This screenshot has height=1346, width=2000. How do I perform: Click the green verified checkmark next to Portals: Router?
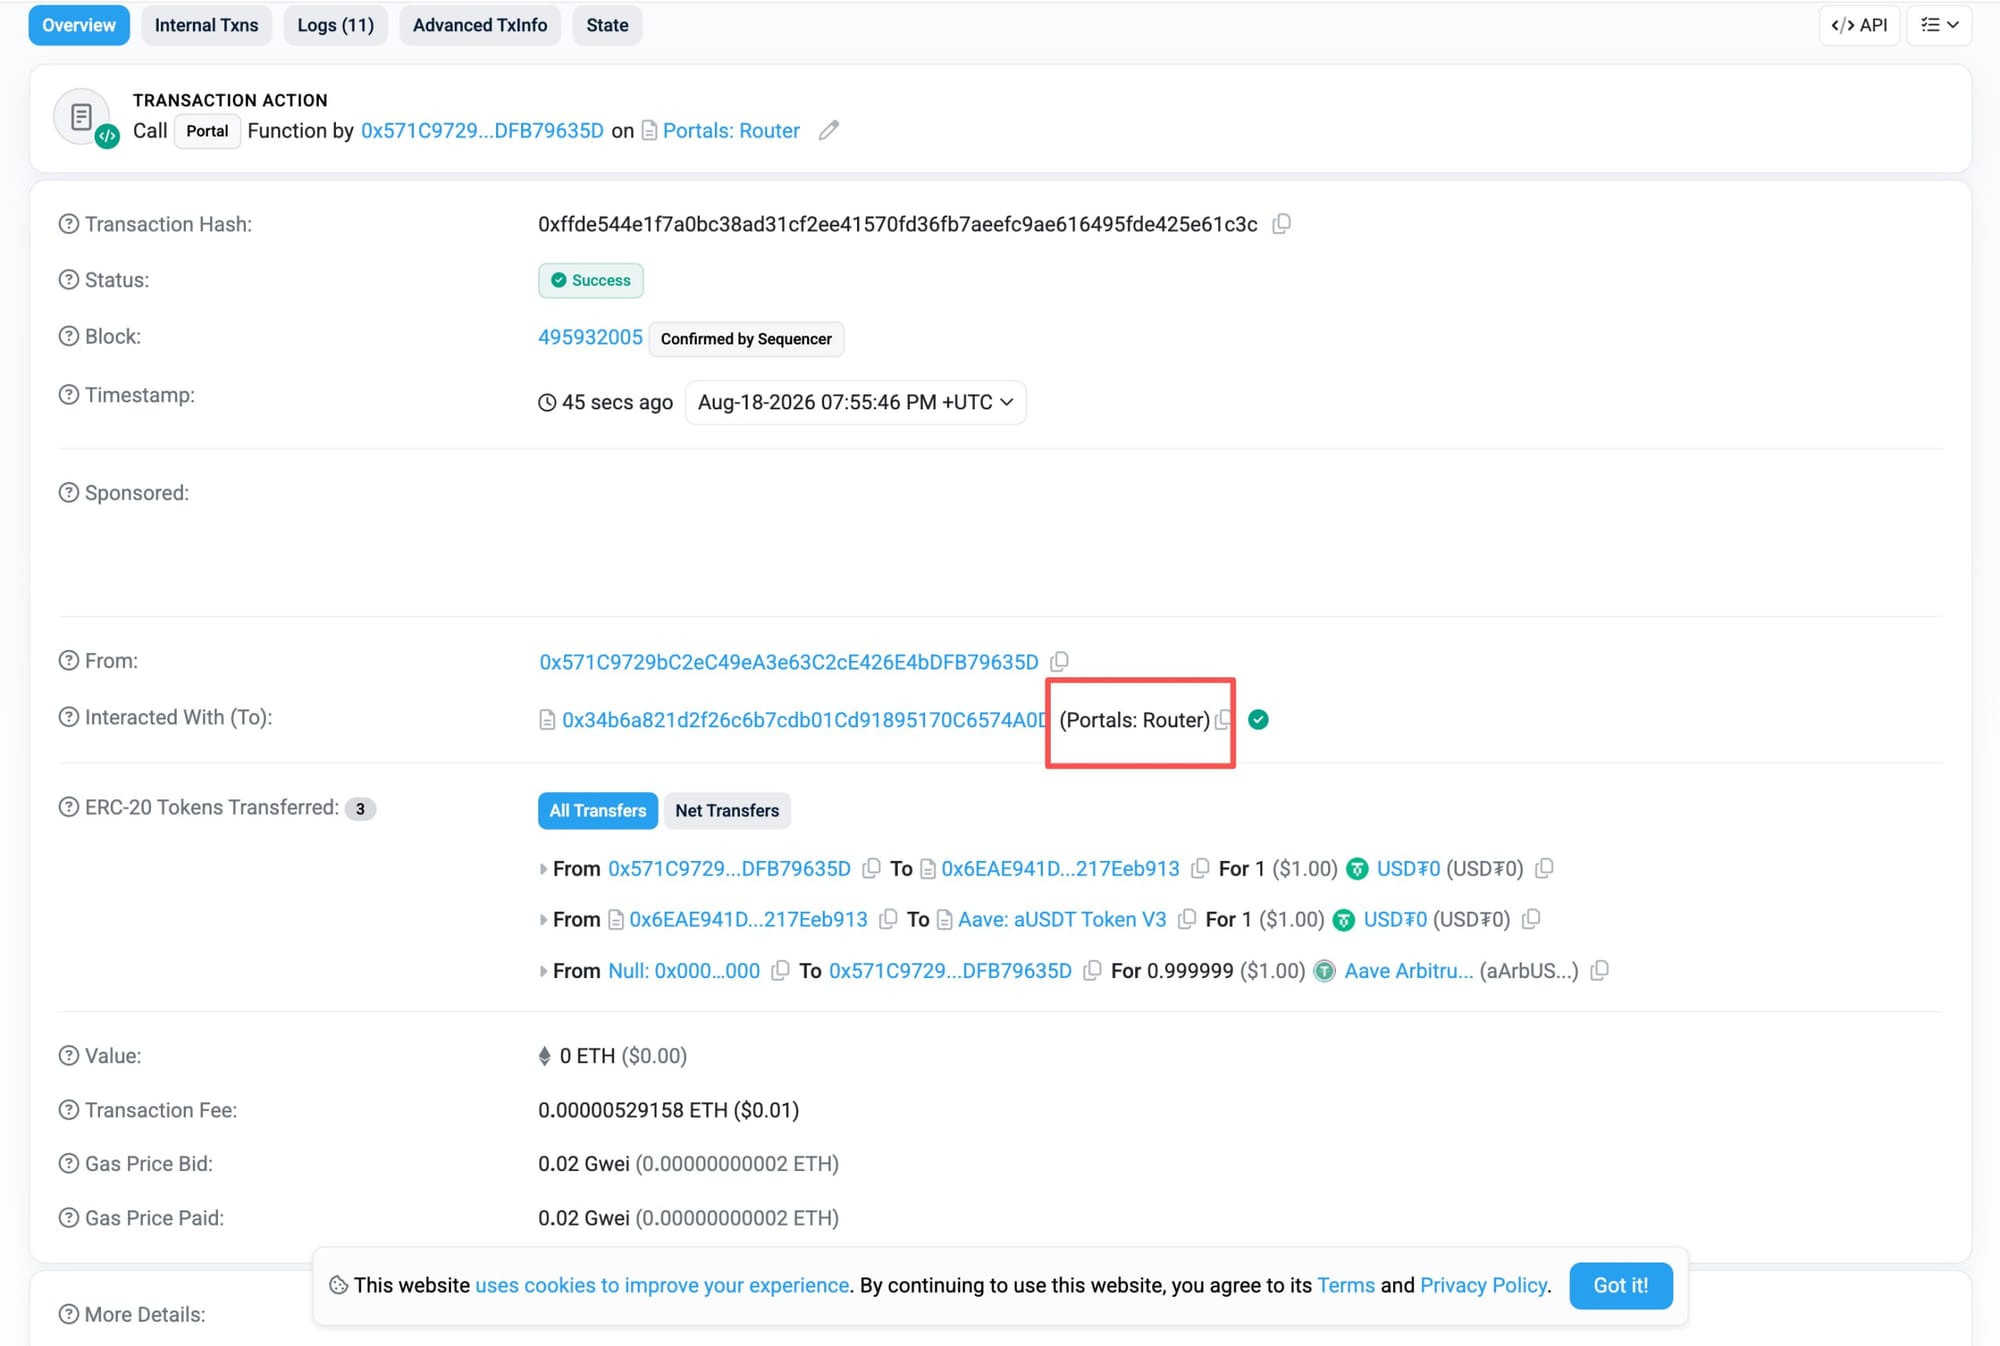coord(1259,720)
